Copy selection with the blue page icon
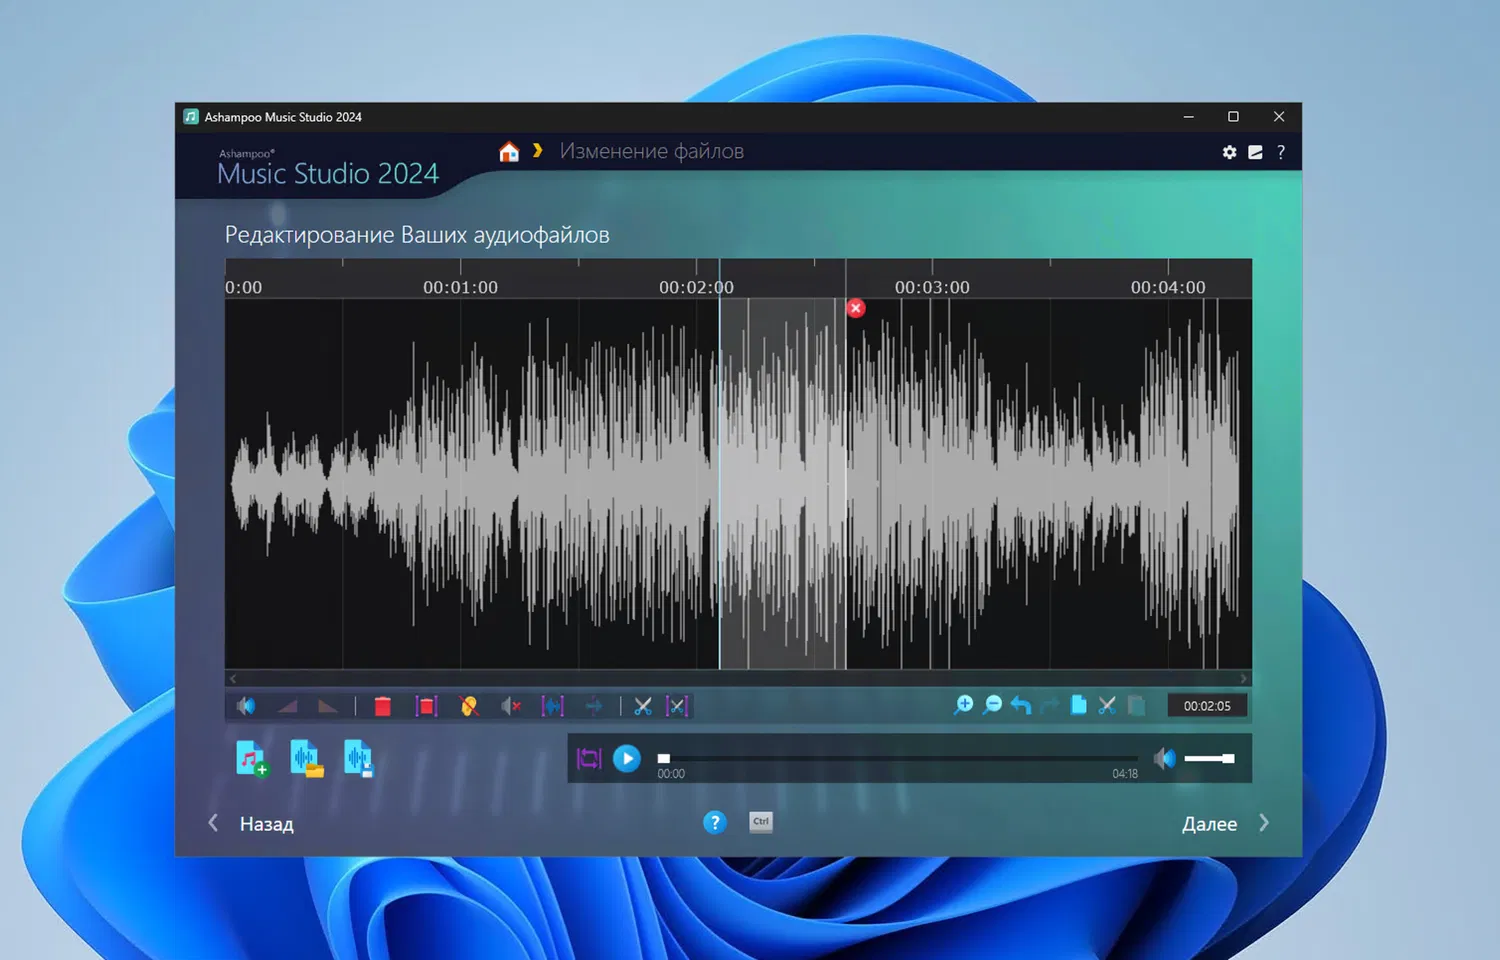The height and width of the screenshot is (960, 1500). pos(1078,705)
